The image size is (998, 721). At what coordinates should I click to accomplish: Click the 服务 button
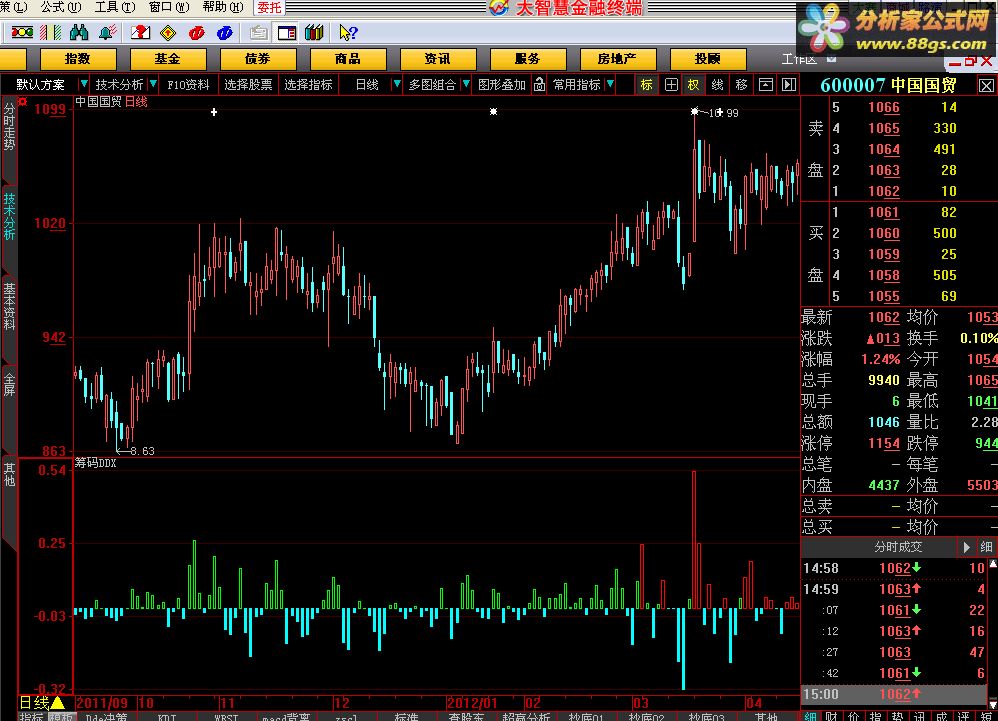click(527, 59)
